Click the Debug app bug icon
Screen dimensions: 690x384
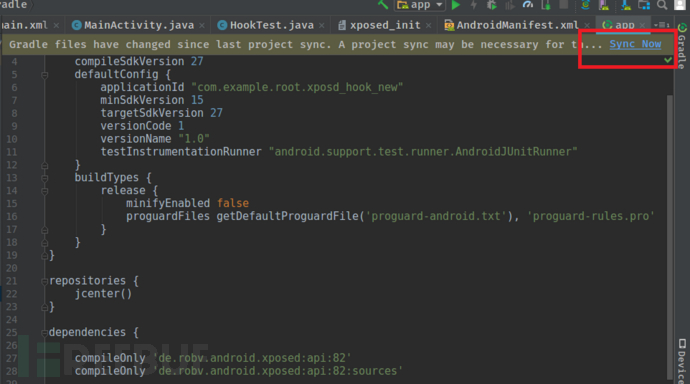coord(492,5)
